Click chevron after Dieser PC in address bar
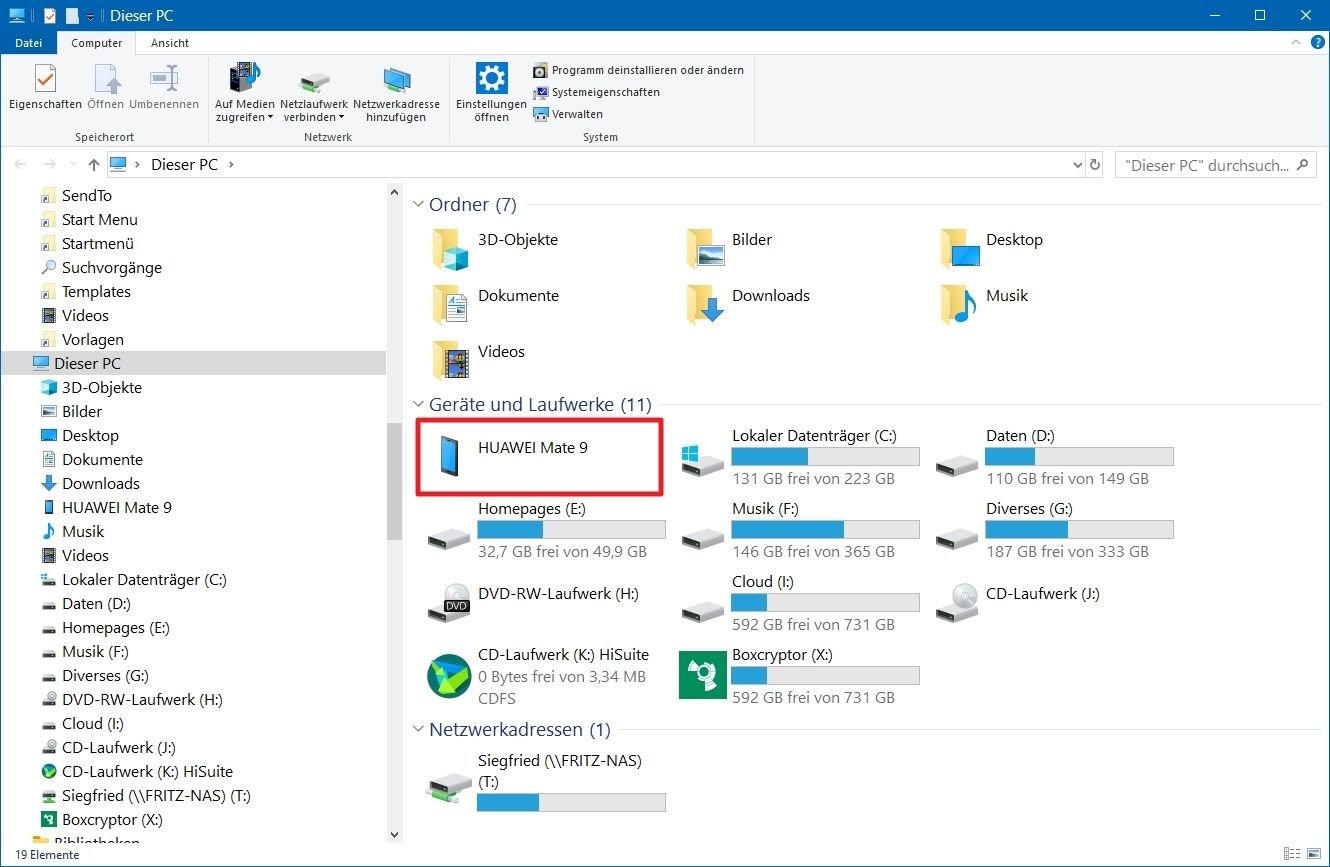 pyautogui.click(x=231, y=165)
